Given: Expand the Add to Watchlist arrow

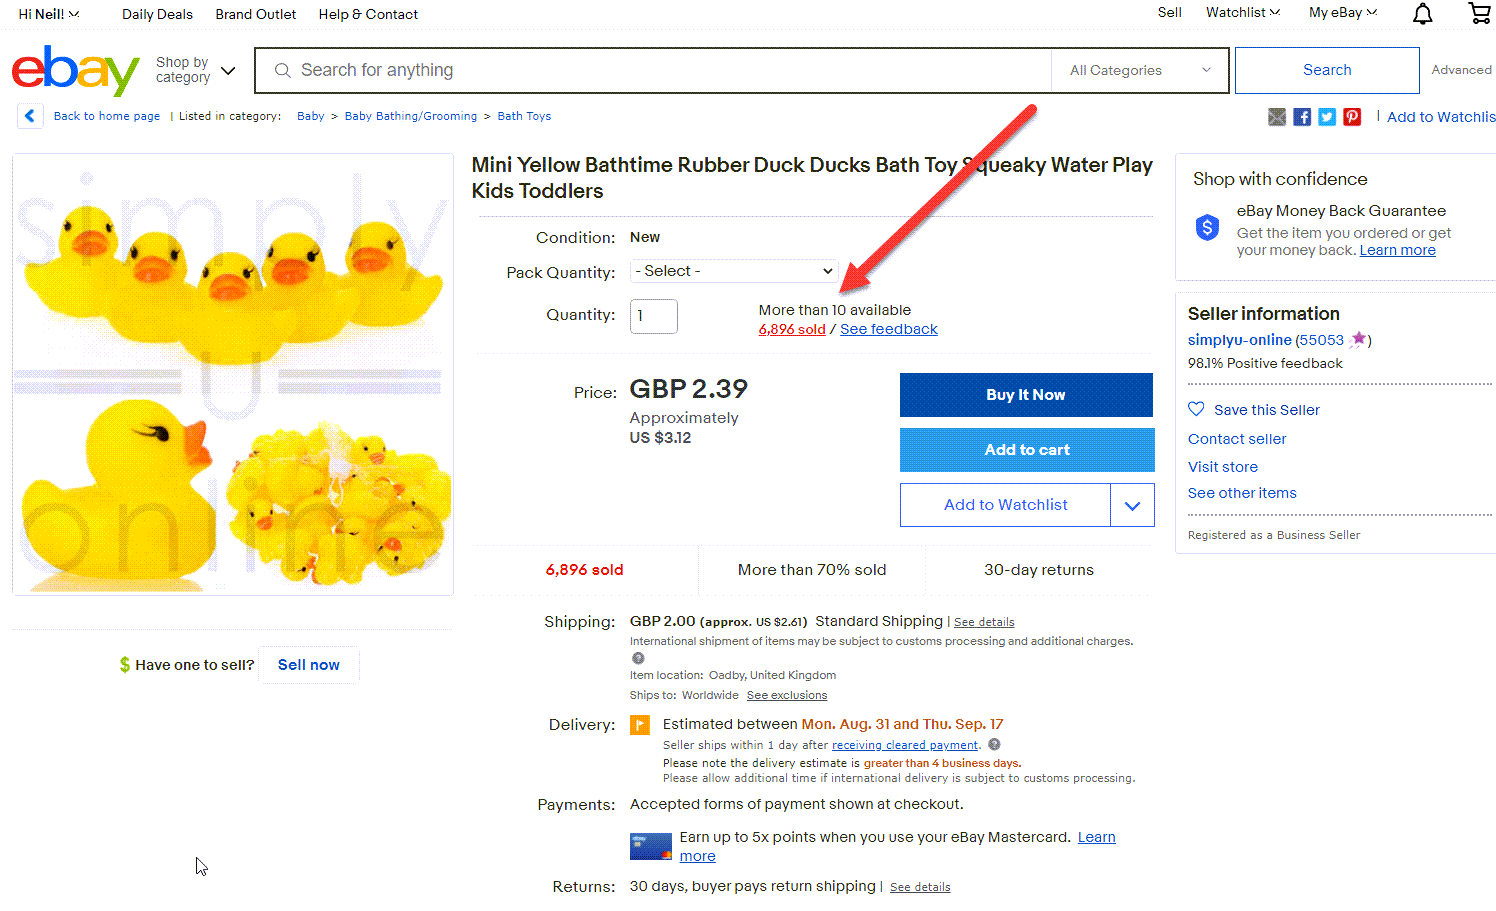Looking at the screenshot, I should click(x=1132, y=505).
